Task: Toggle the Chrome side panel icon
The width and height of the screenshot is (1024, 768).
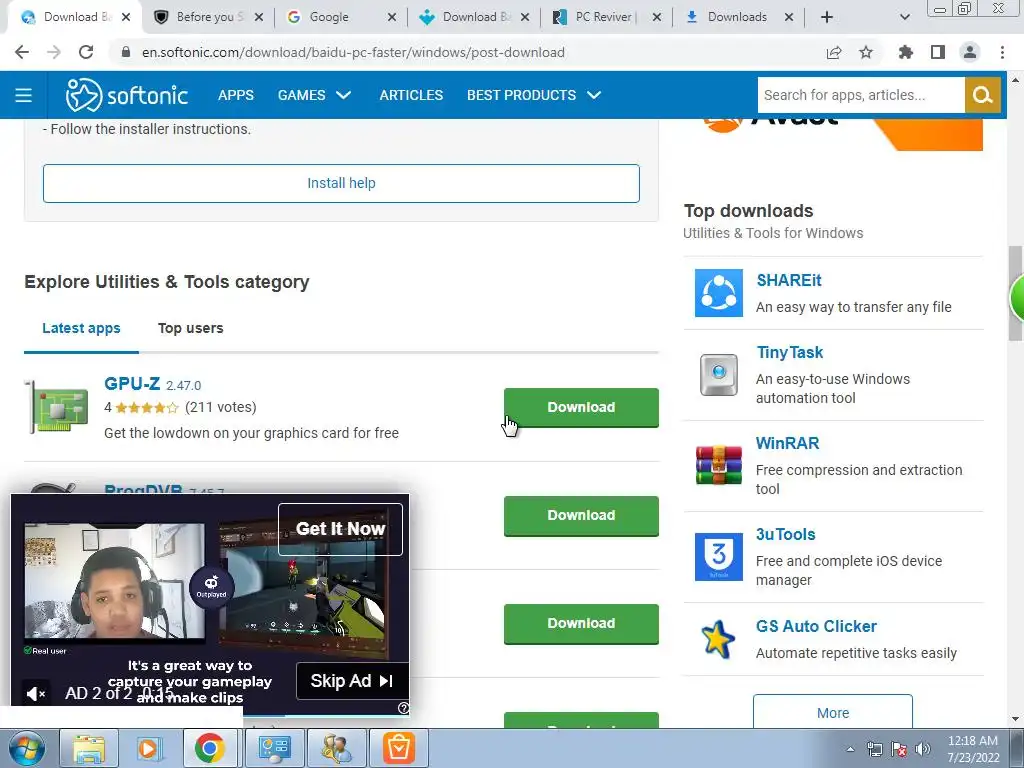Action: click(x=938, y=52)
